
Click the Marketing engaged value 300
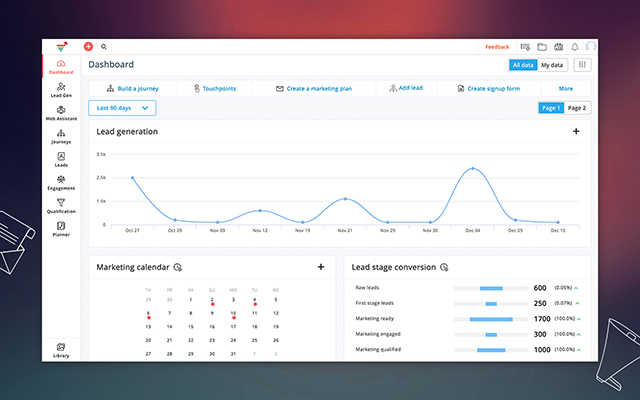[x=540, y=334]
